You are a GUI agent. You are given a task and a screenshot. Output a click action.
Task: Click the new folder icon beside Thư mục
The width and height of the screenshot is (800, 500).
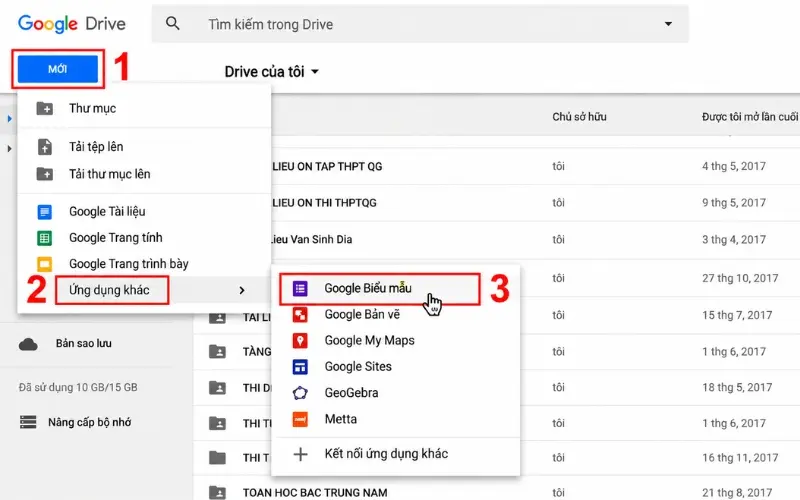click(44, 109)
